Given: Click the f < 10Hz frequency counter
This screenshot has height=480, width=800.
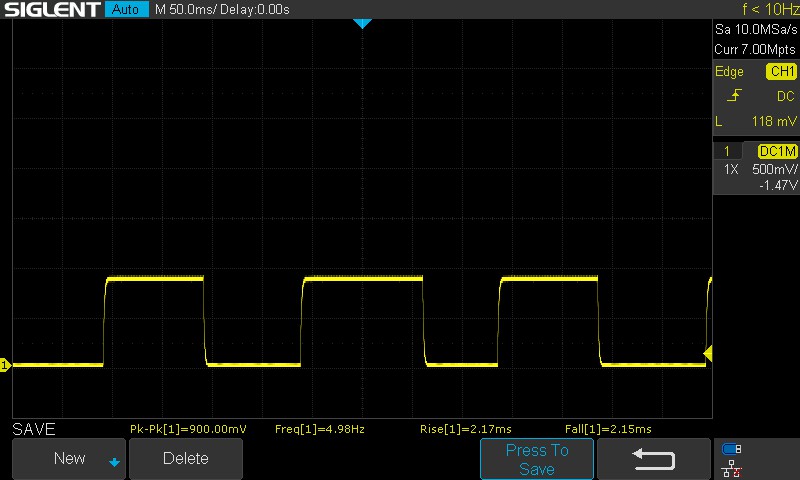Looking at the screenshot, I should tap(770, 9).
